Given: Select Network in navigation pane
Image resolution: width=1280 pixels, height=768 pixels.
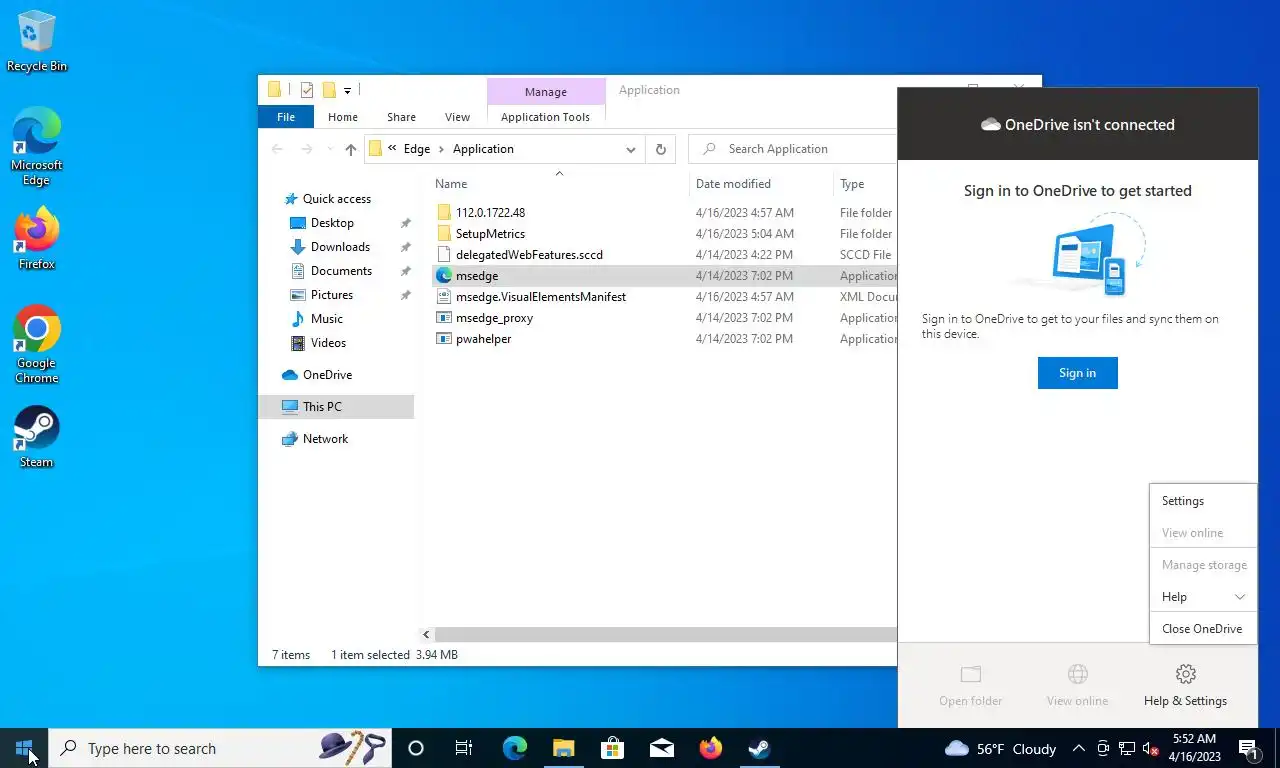Looking at the screenshot, I should 325,439.
